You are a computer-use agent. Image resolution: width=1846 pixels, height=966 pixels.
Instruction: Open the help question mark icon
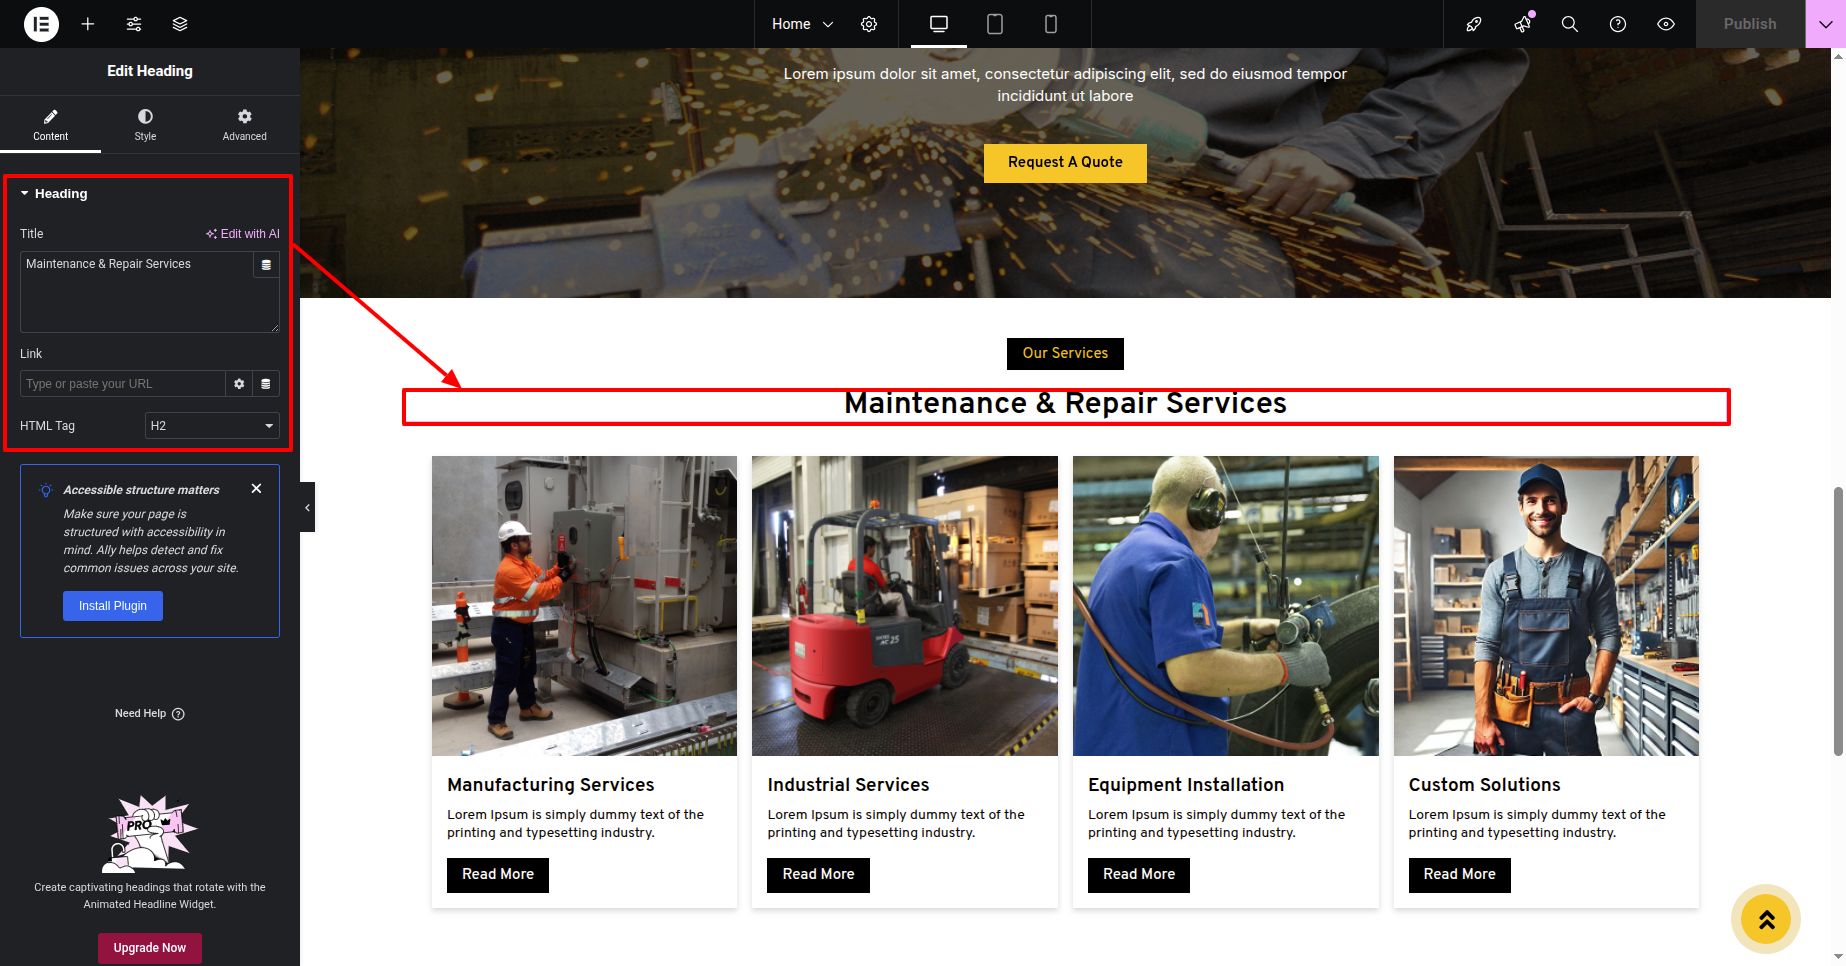[x=1618, y=24]
